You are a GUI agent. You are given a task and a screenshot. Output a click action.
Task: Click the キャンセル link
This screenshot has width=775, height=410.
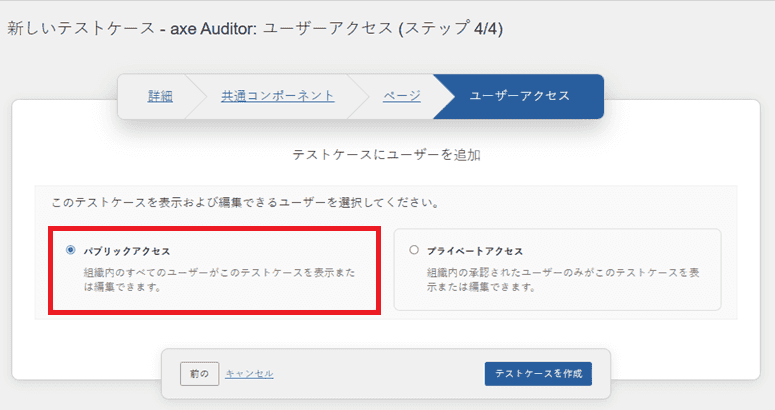point(249,374)
